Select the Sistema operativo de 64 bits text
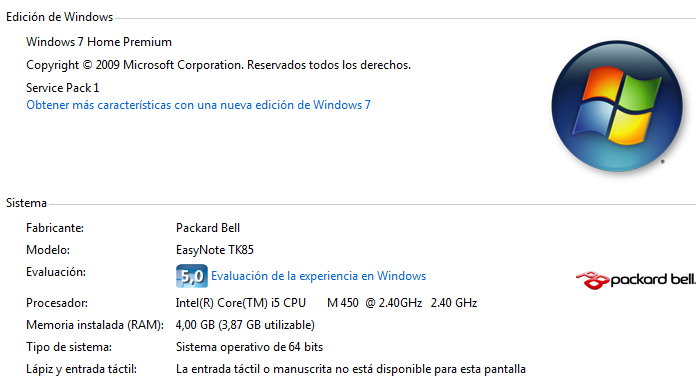The width and height of the screenshot is (700, 389). tap(249, 347)
